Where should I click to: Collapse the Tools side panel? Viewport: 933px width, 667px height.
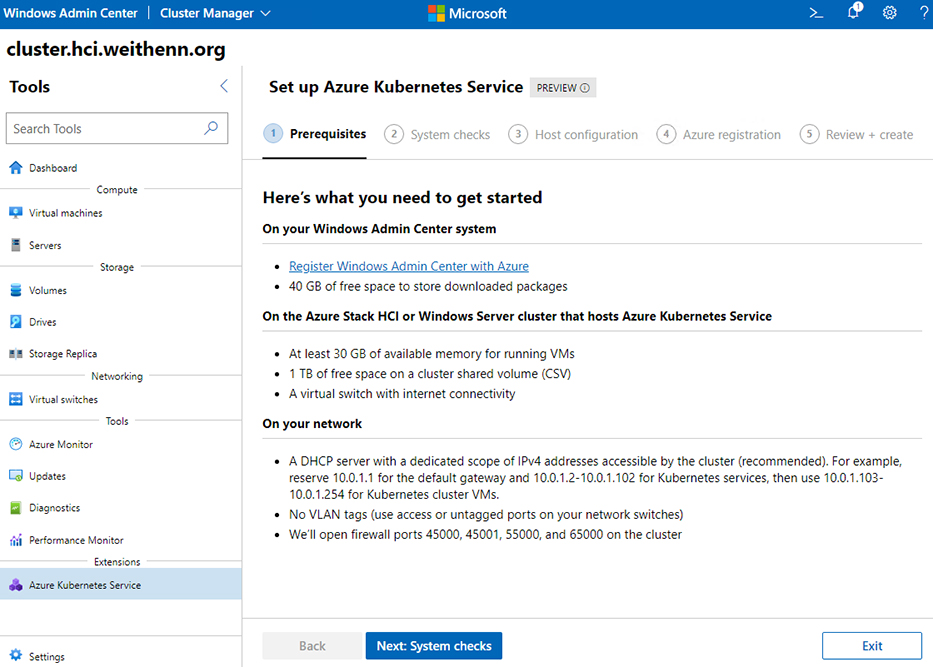pyautogui.click(x=224, y=86)
